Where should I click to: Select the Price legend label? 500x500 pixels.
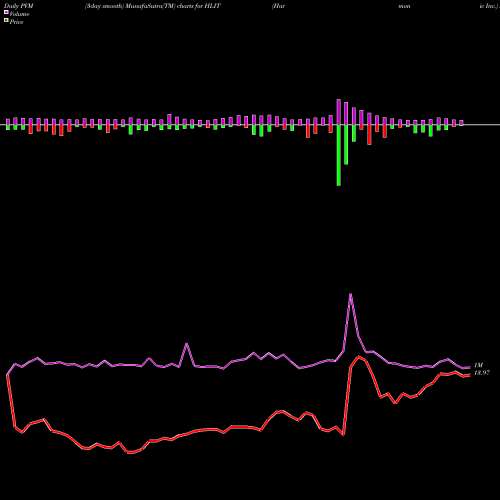[x=16, y=22]
